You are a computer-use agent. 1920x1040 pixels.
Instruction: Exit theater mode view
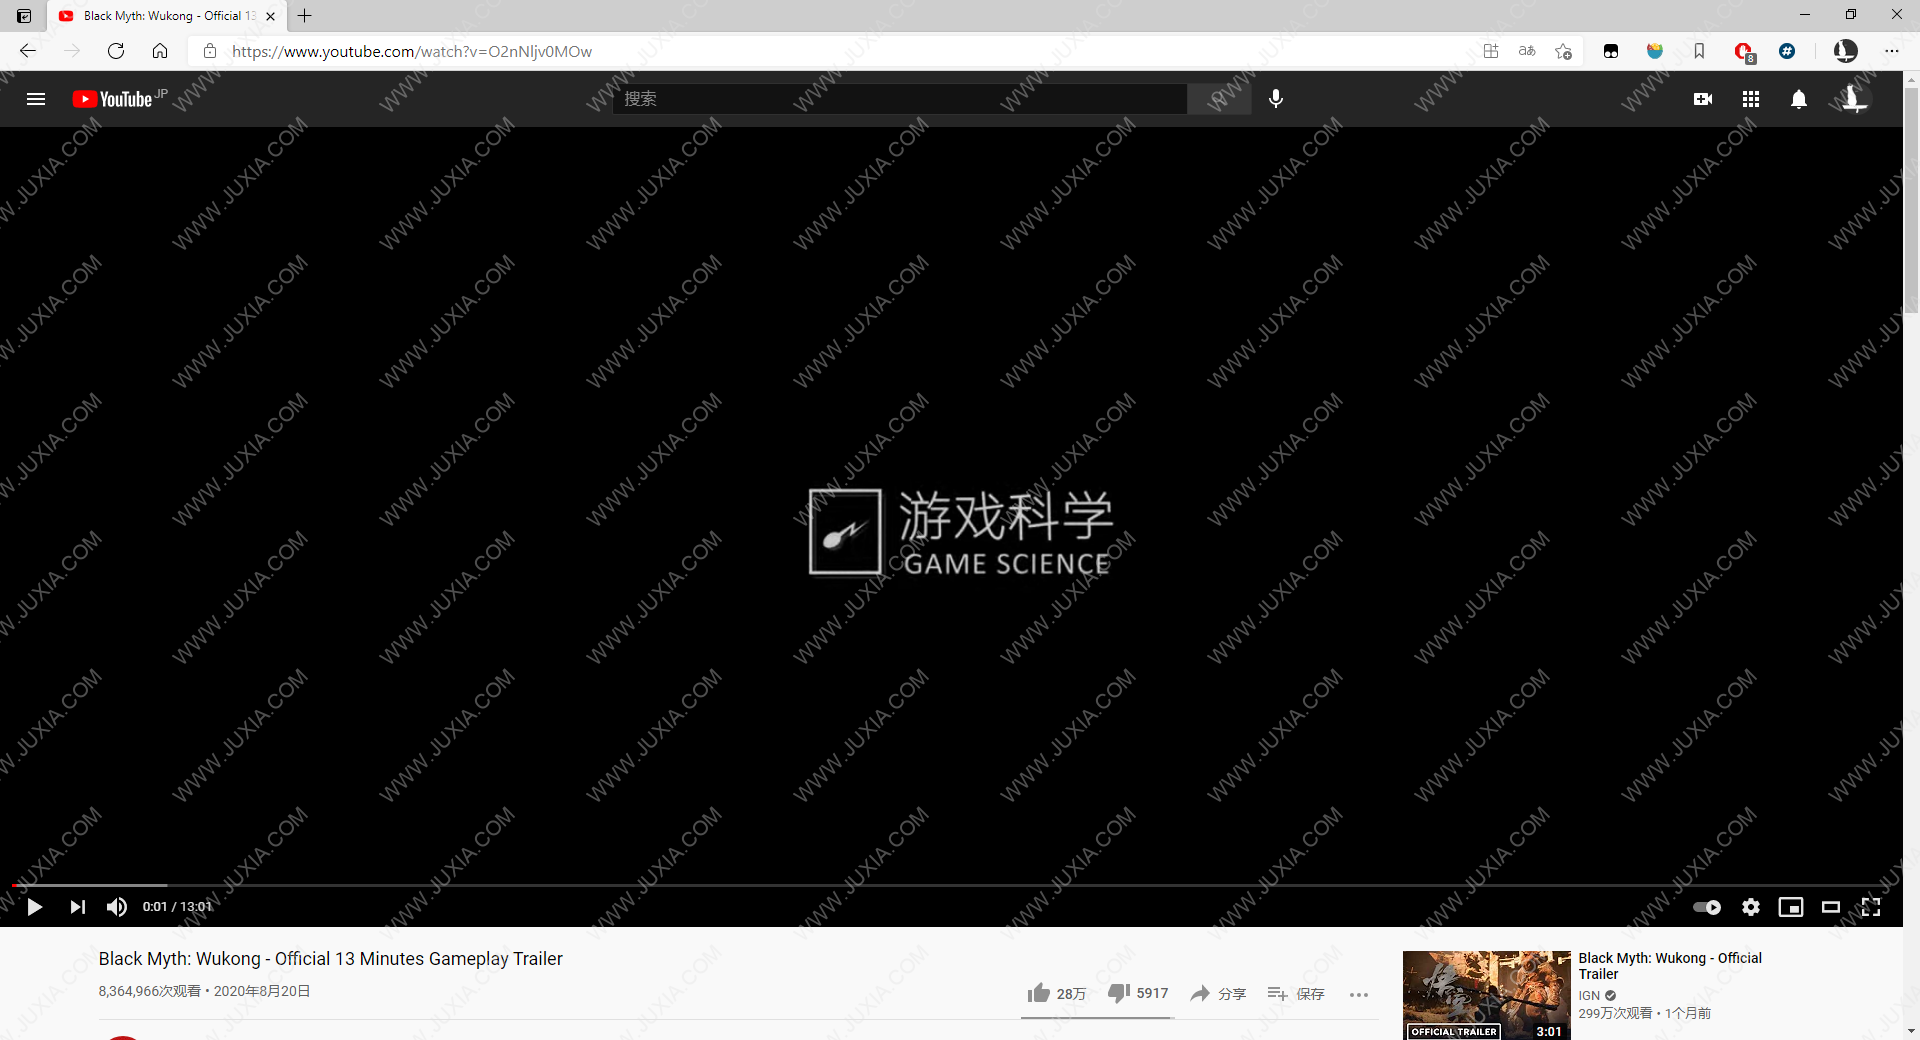click(x=1831, y=907)
